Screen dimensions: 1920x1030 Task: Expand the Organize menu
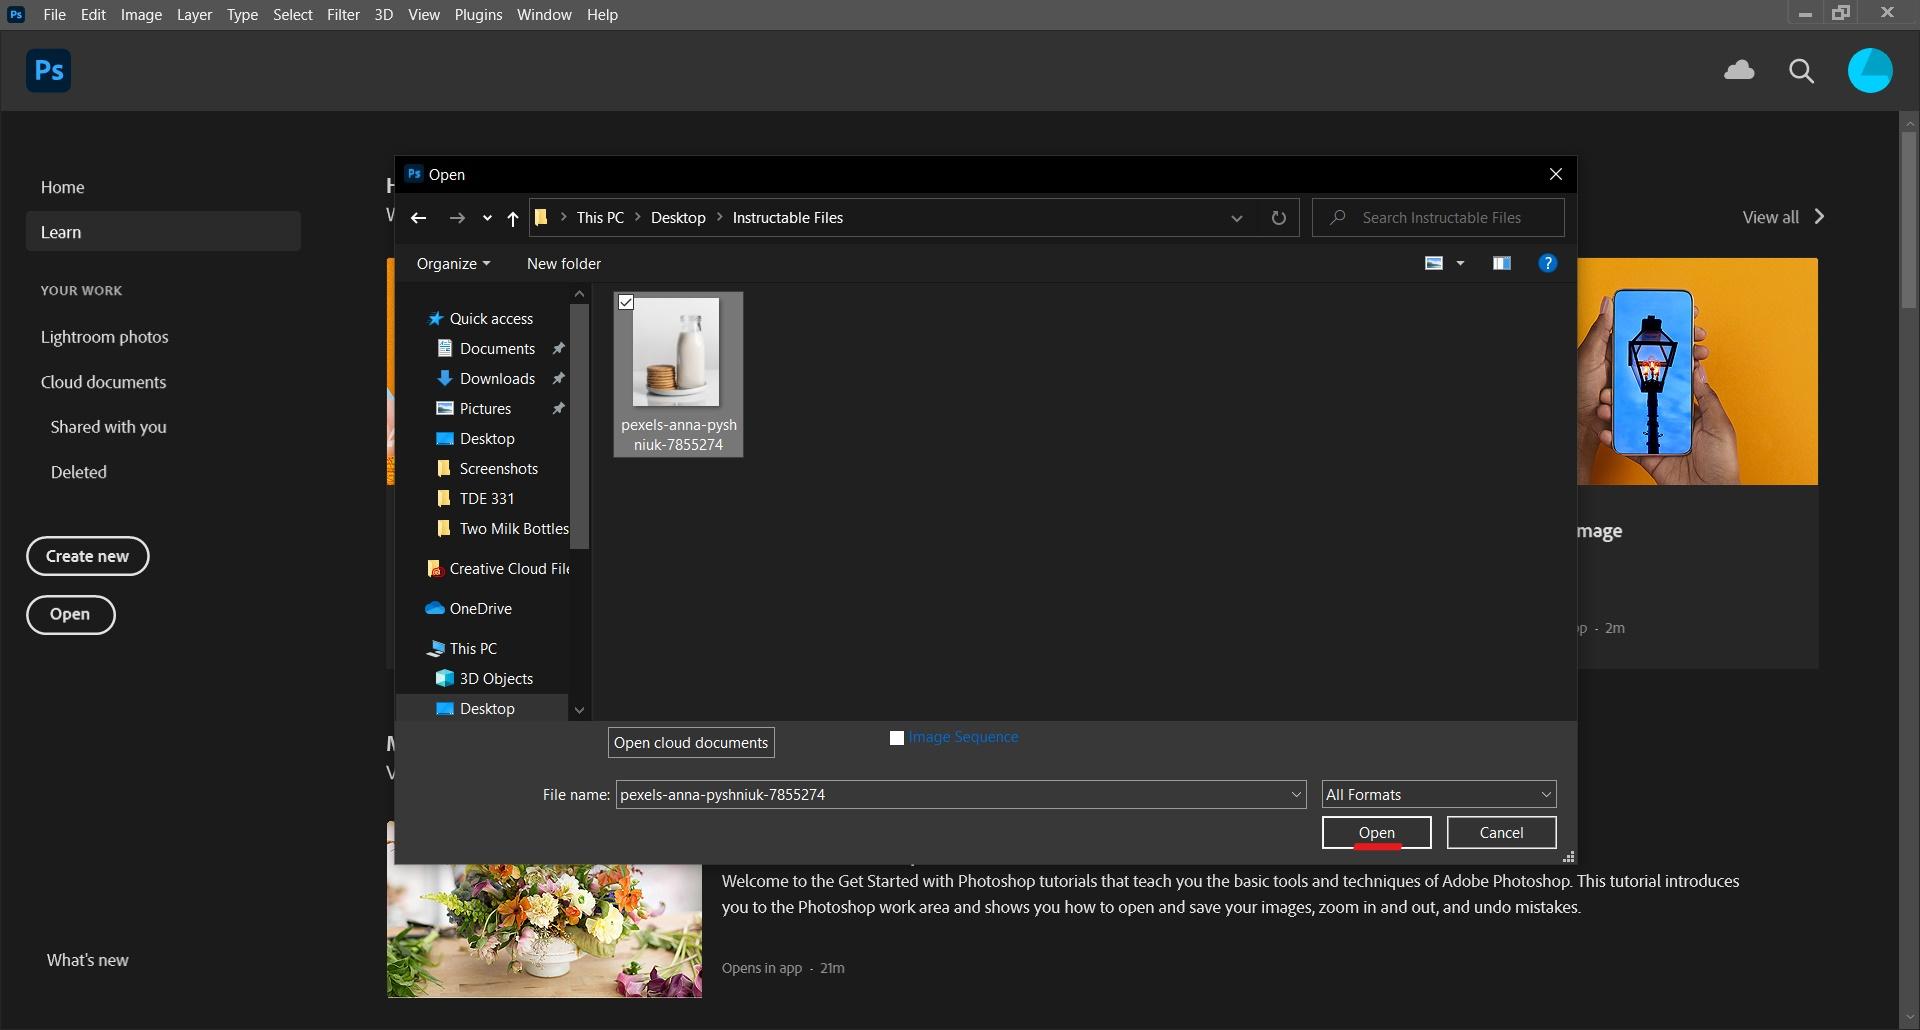coord(453,263)
